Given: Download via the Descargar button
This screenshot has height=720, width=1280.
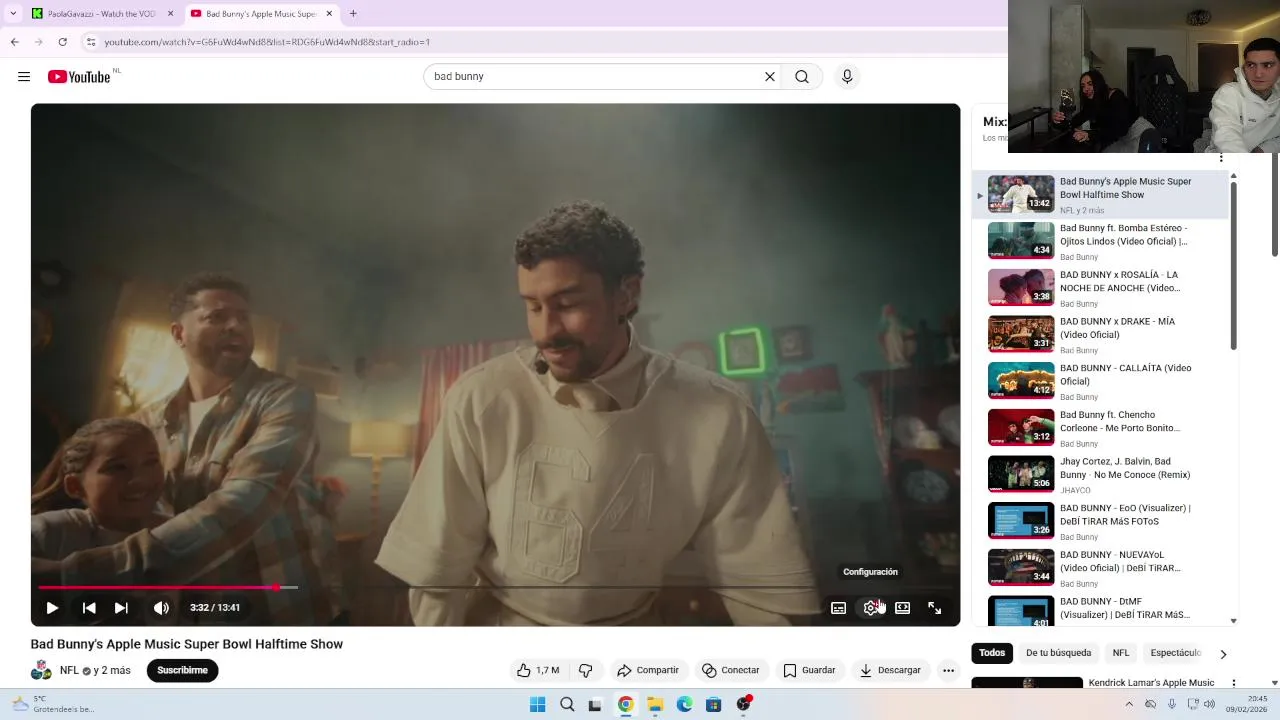Looking at the screenshot, I should [x=890, y=670].
